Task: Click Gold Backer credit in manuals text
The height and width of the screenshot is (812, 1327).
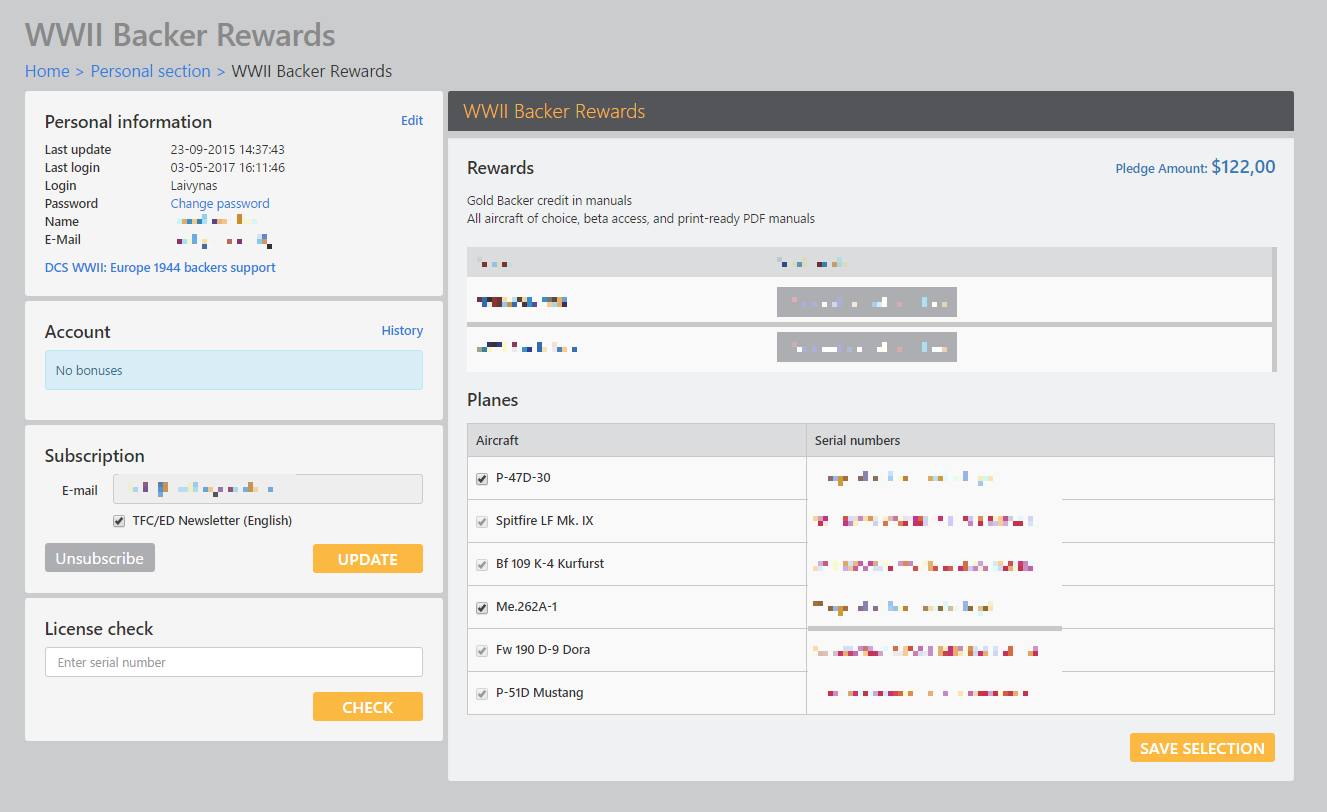Action: 549,201
